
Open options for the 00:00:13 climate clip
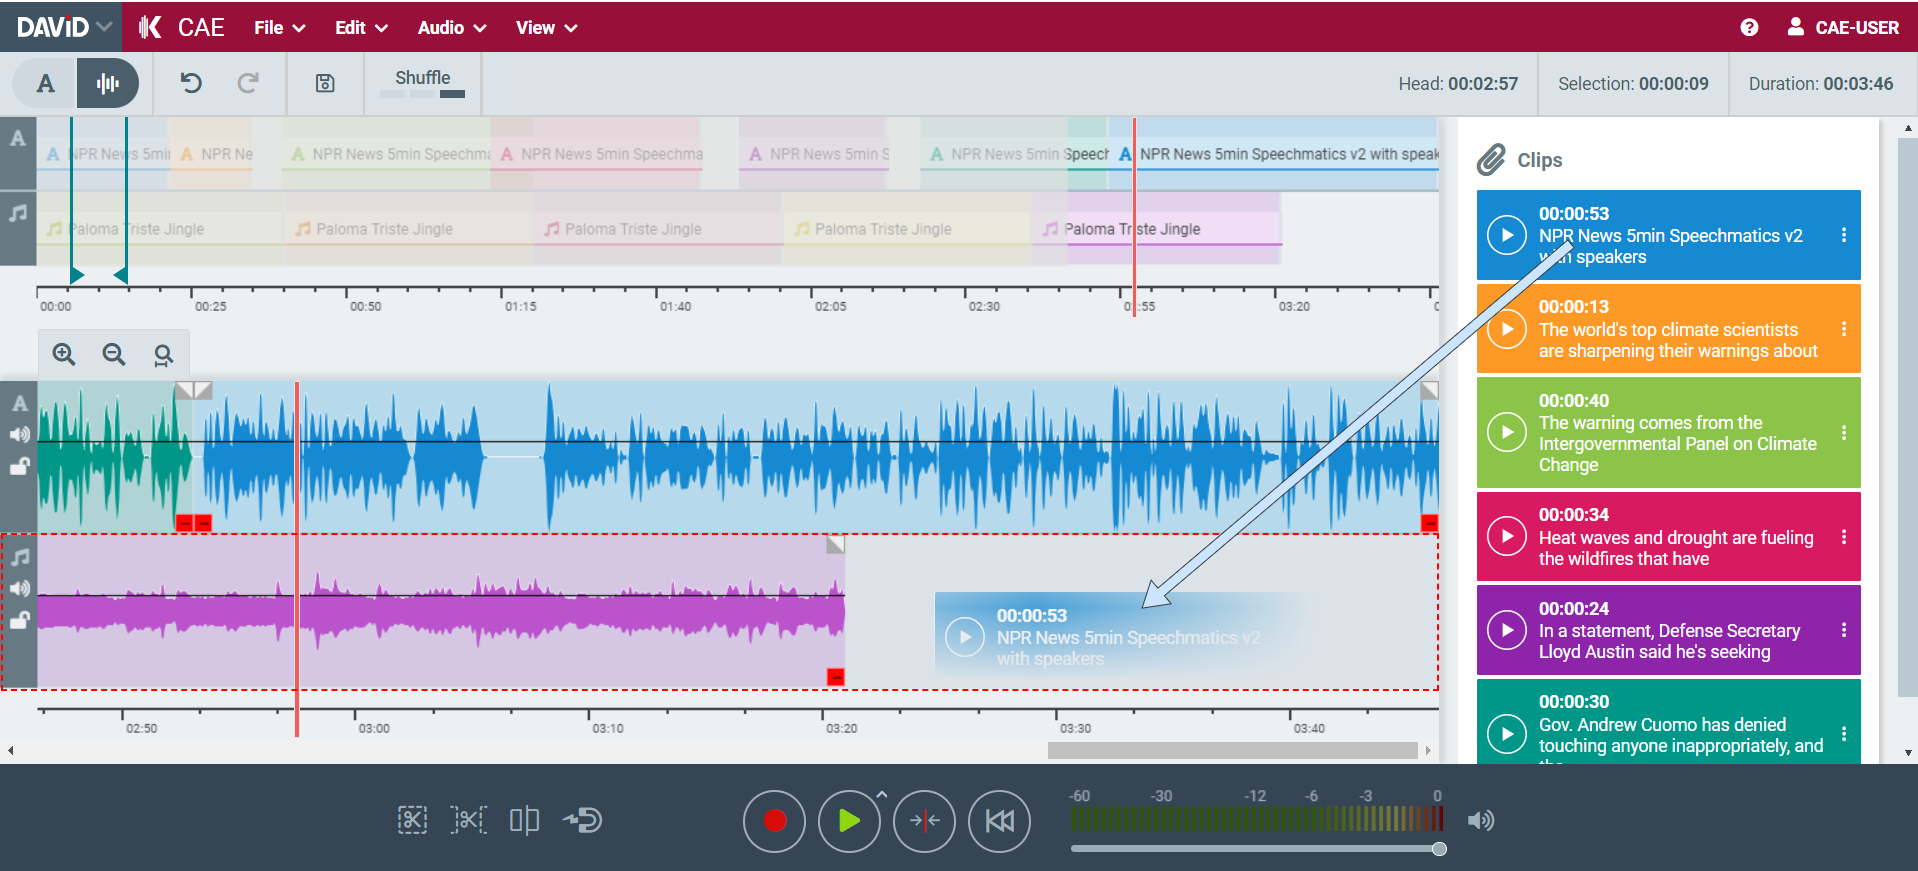[x=1844, y=329]
